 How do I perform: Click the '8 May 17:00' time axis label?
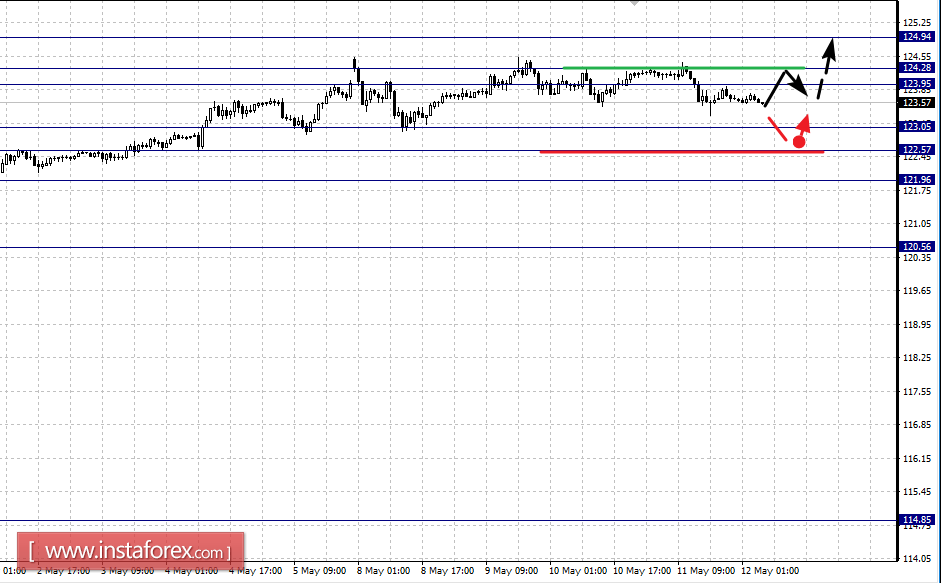click(447, 571)
